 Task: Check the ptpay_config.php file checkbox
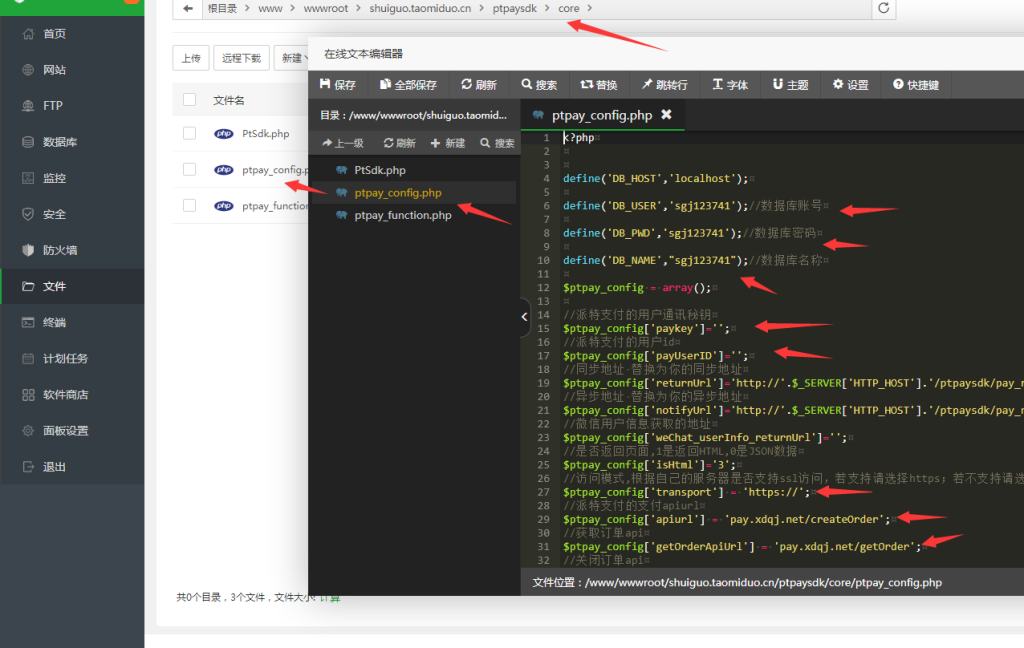point(189,170)
